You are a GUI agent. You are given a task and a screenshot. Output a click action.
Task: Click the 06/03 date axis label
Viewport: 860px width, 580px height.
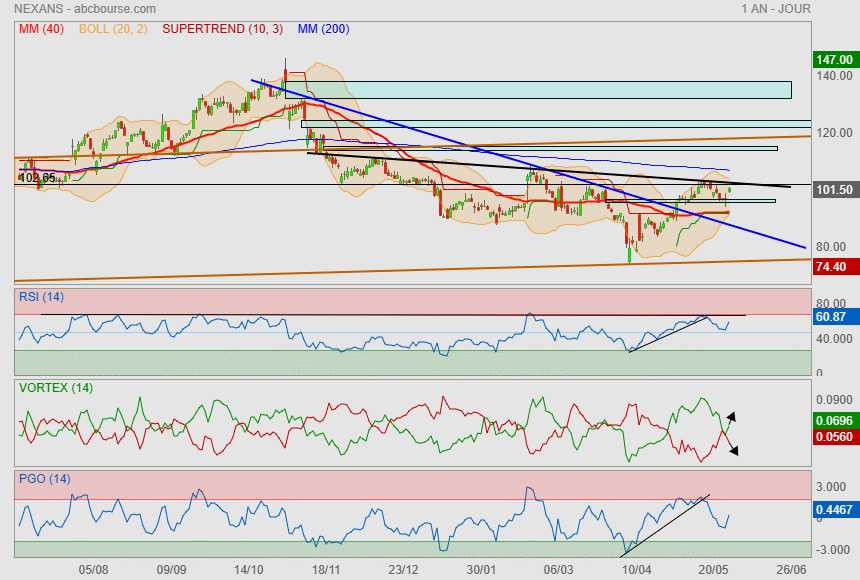(558, 570)
